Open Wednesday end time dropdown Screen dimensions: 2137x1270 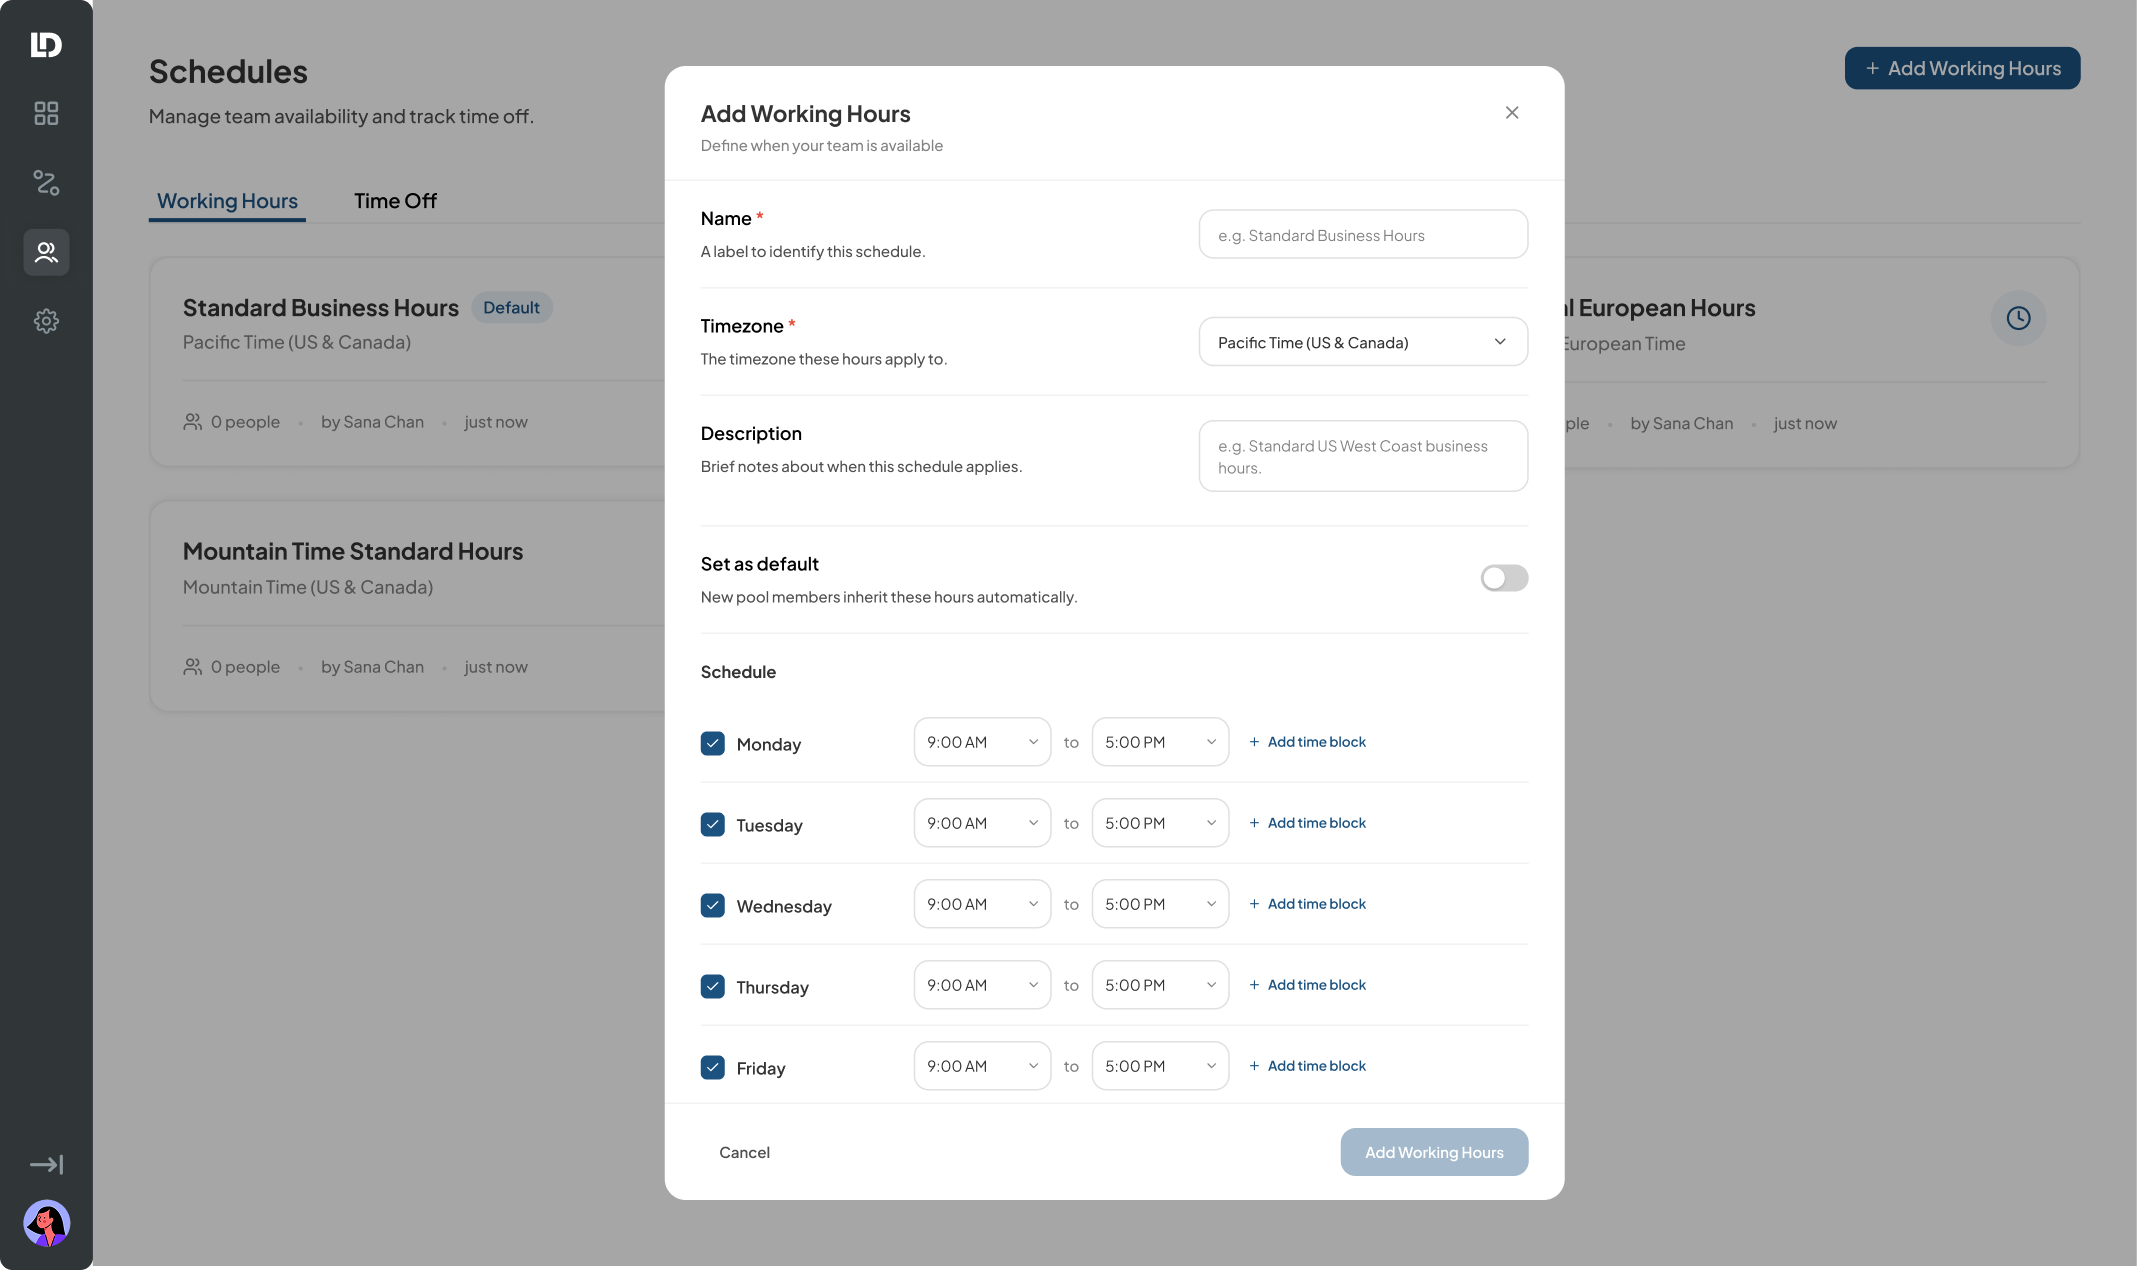point(1160,904)
